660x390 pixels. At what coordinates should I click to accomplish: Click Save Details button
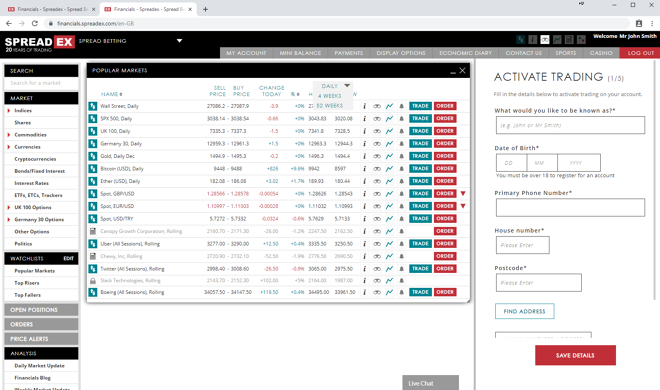(x=575, y=356)
